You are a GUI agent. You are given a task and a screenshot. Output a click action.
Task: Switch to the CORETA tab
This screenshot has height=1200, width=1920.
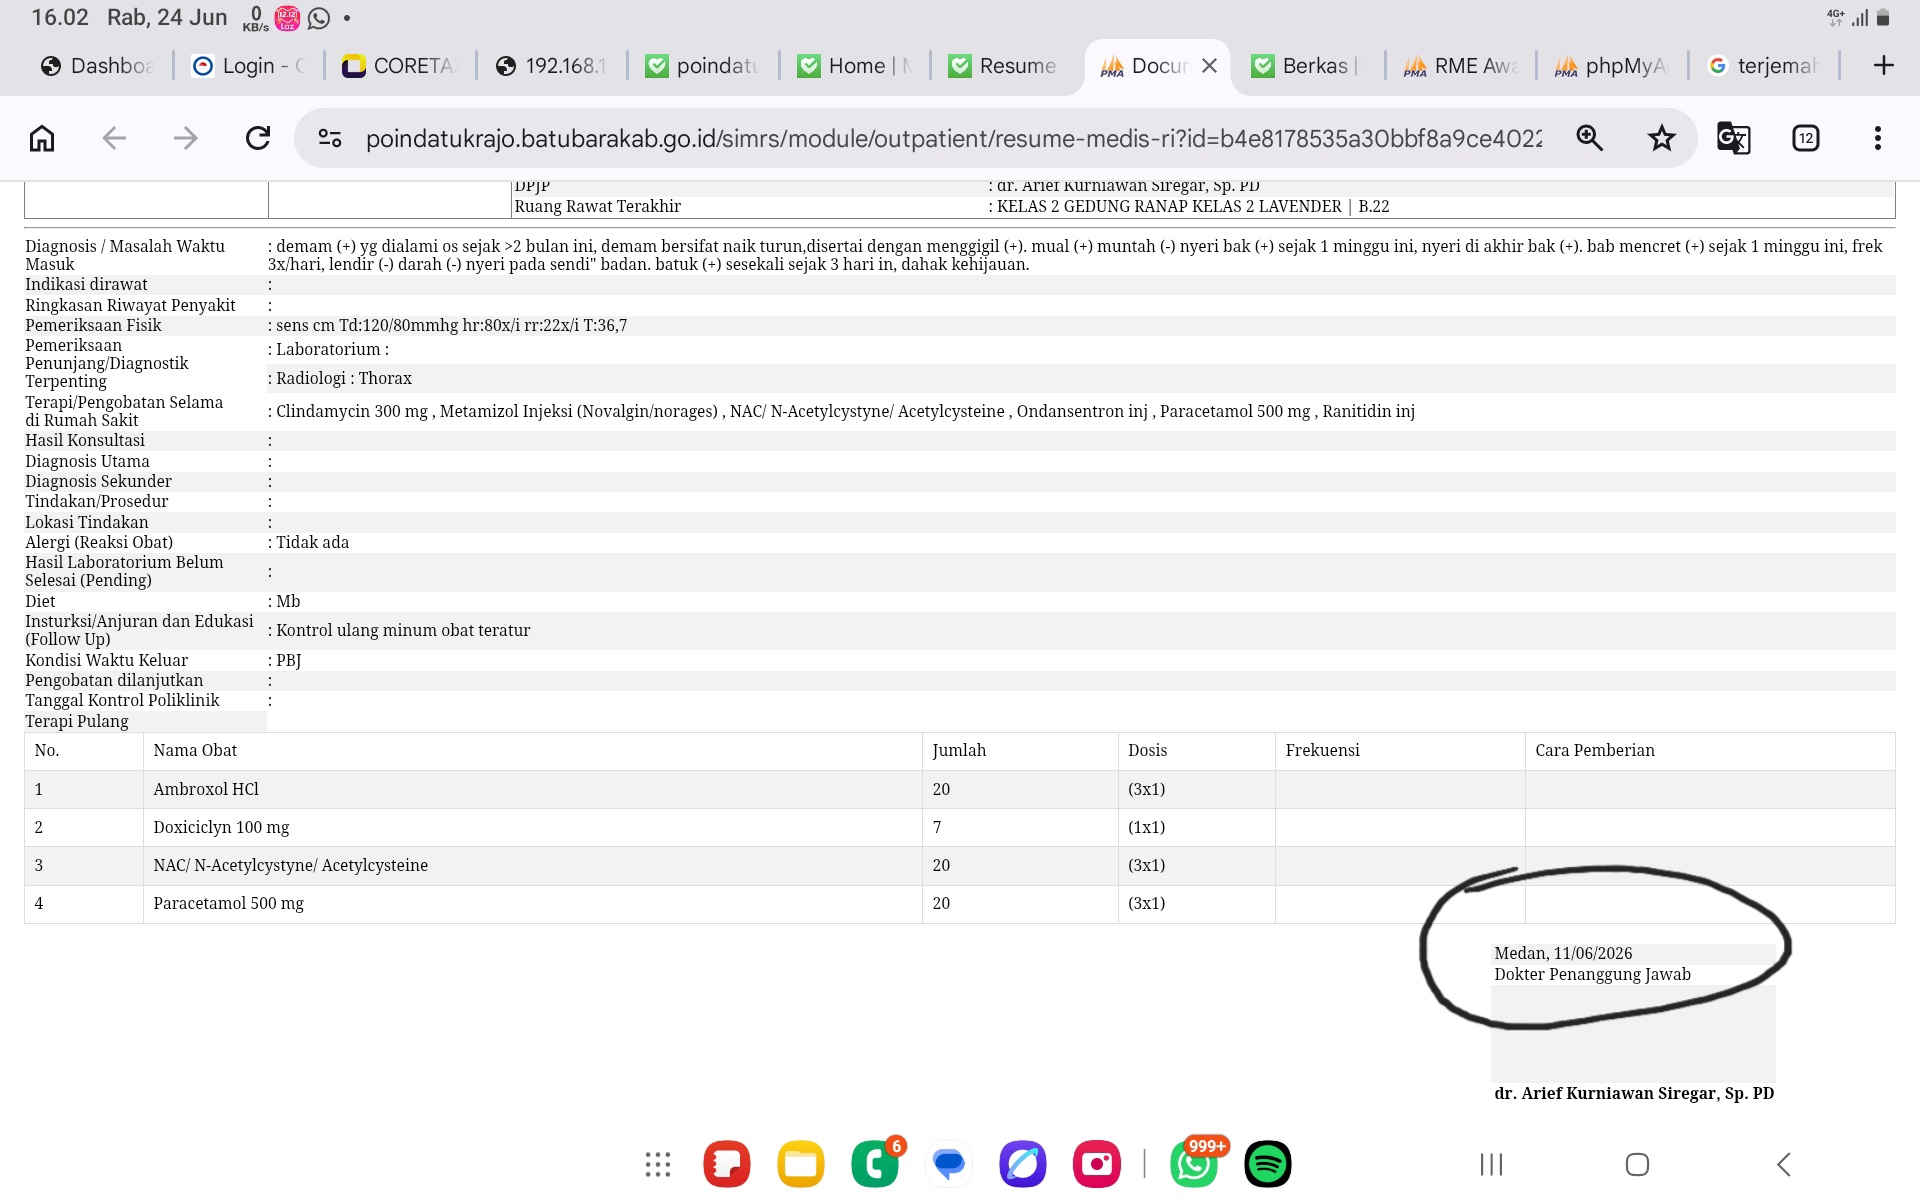(x=400, y=66)
